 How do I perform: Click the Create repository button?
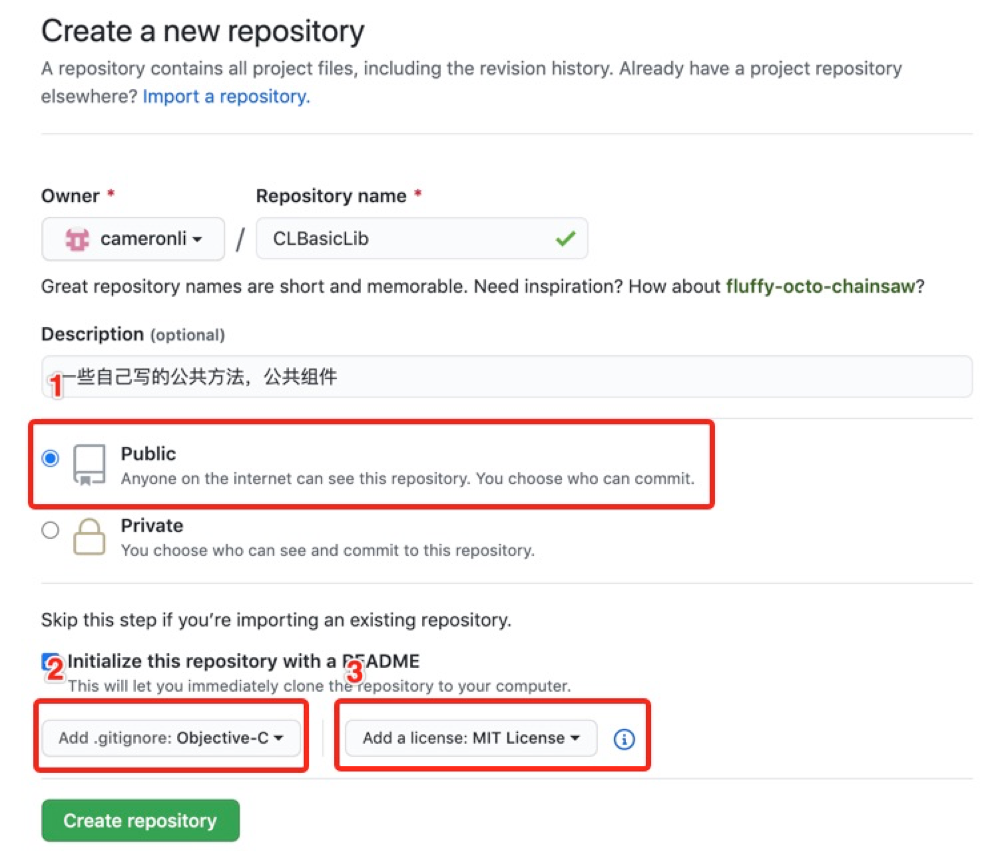pyautogui.click(x=140, y=820)
